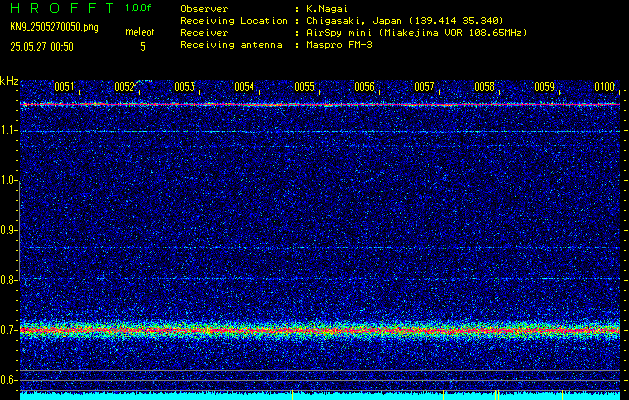Click the observer name K.Nagai
The height and width of the screenshot is (400, 629).
327,8
